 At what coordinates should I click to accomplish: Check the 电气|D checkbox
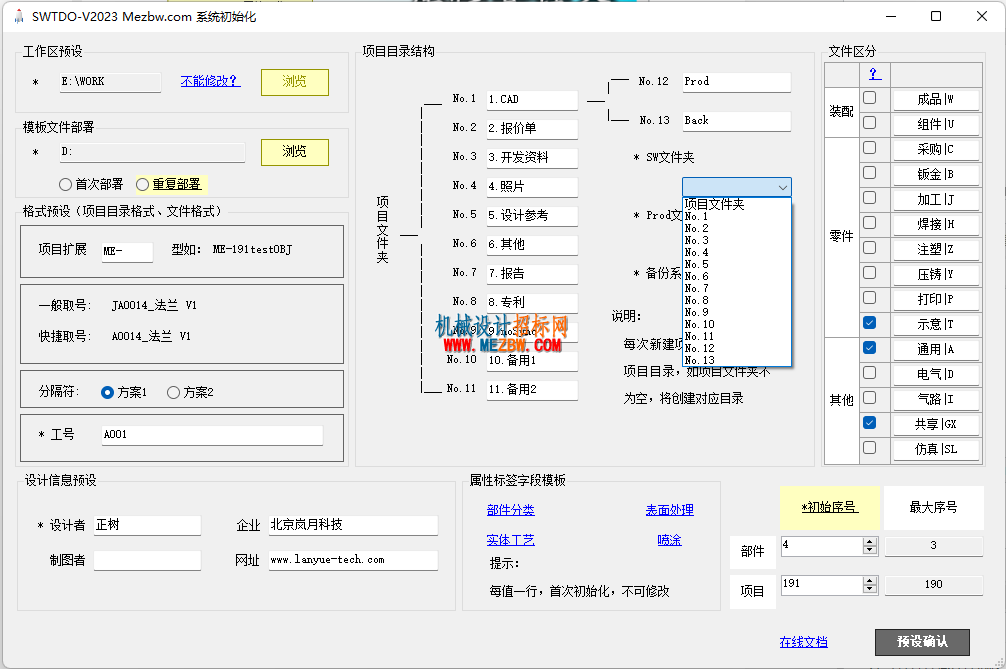click(x=869, y=373)
